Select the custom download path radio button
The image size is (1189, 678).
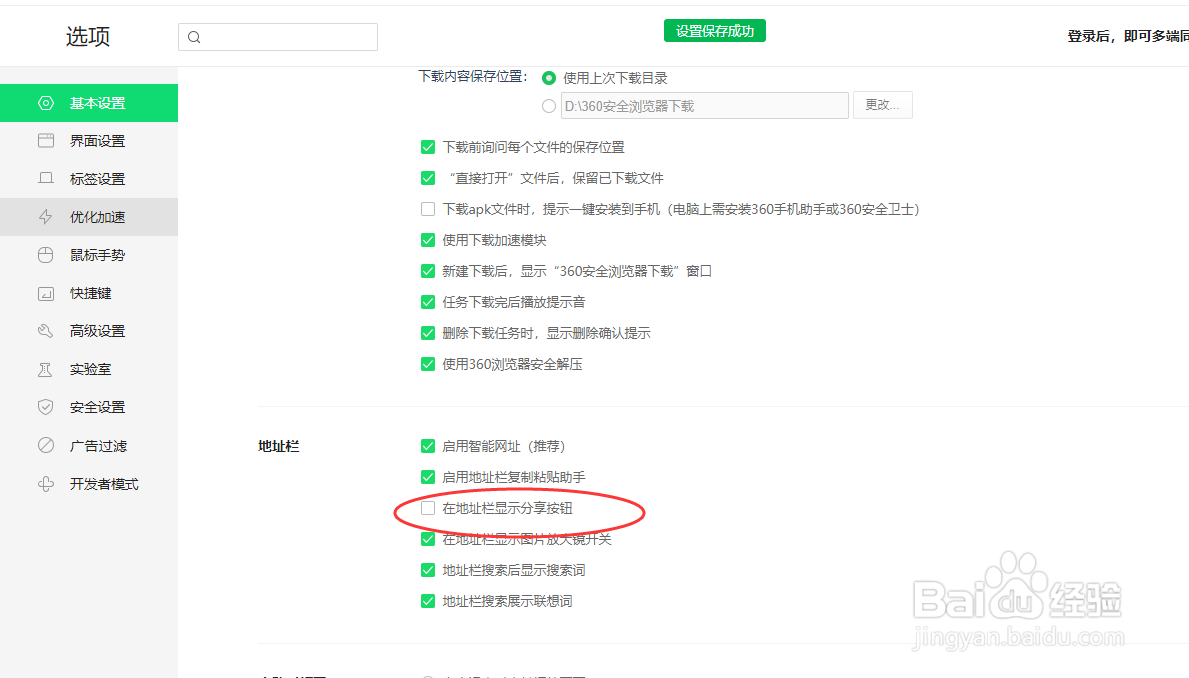549,106
